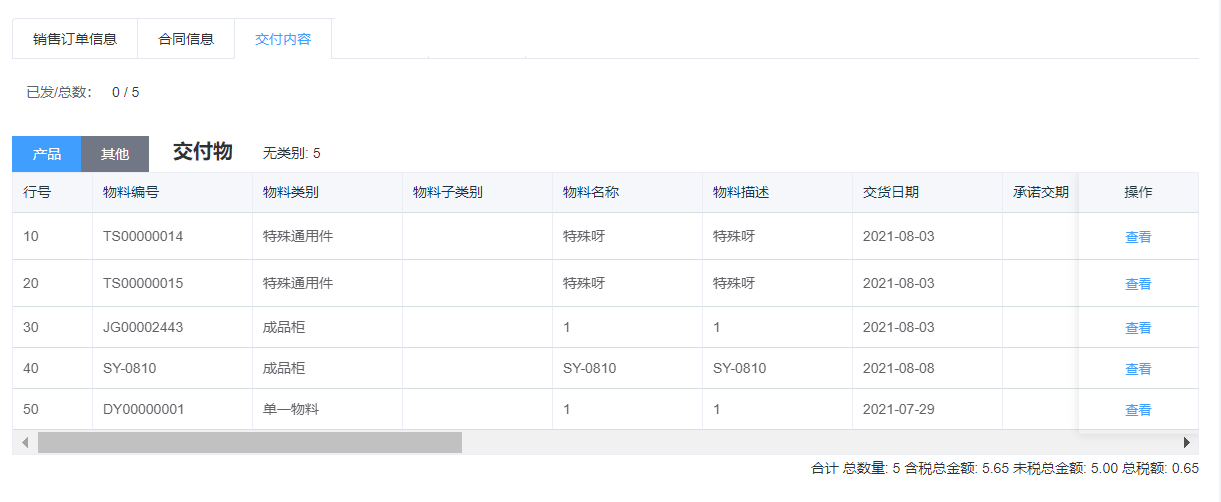View details for row 10
Screen dimensions: 1221x502
(x=1138, y=237)
